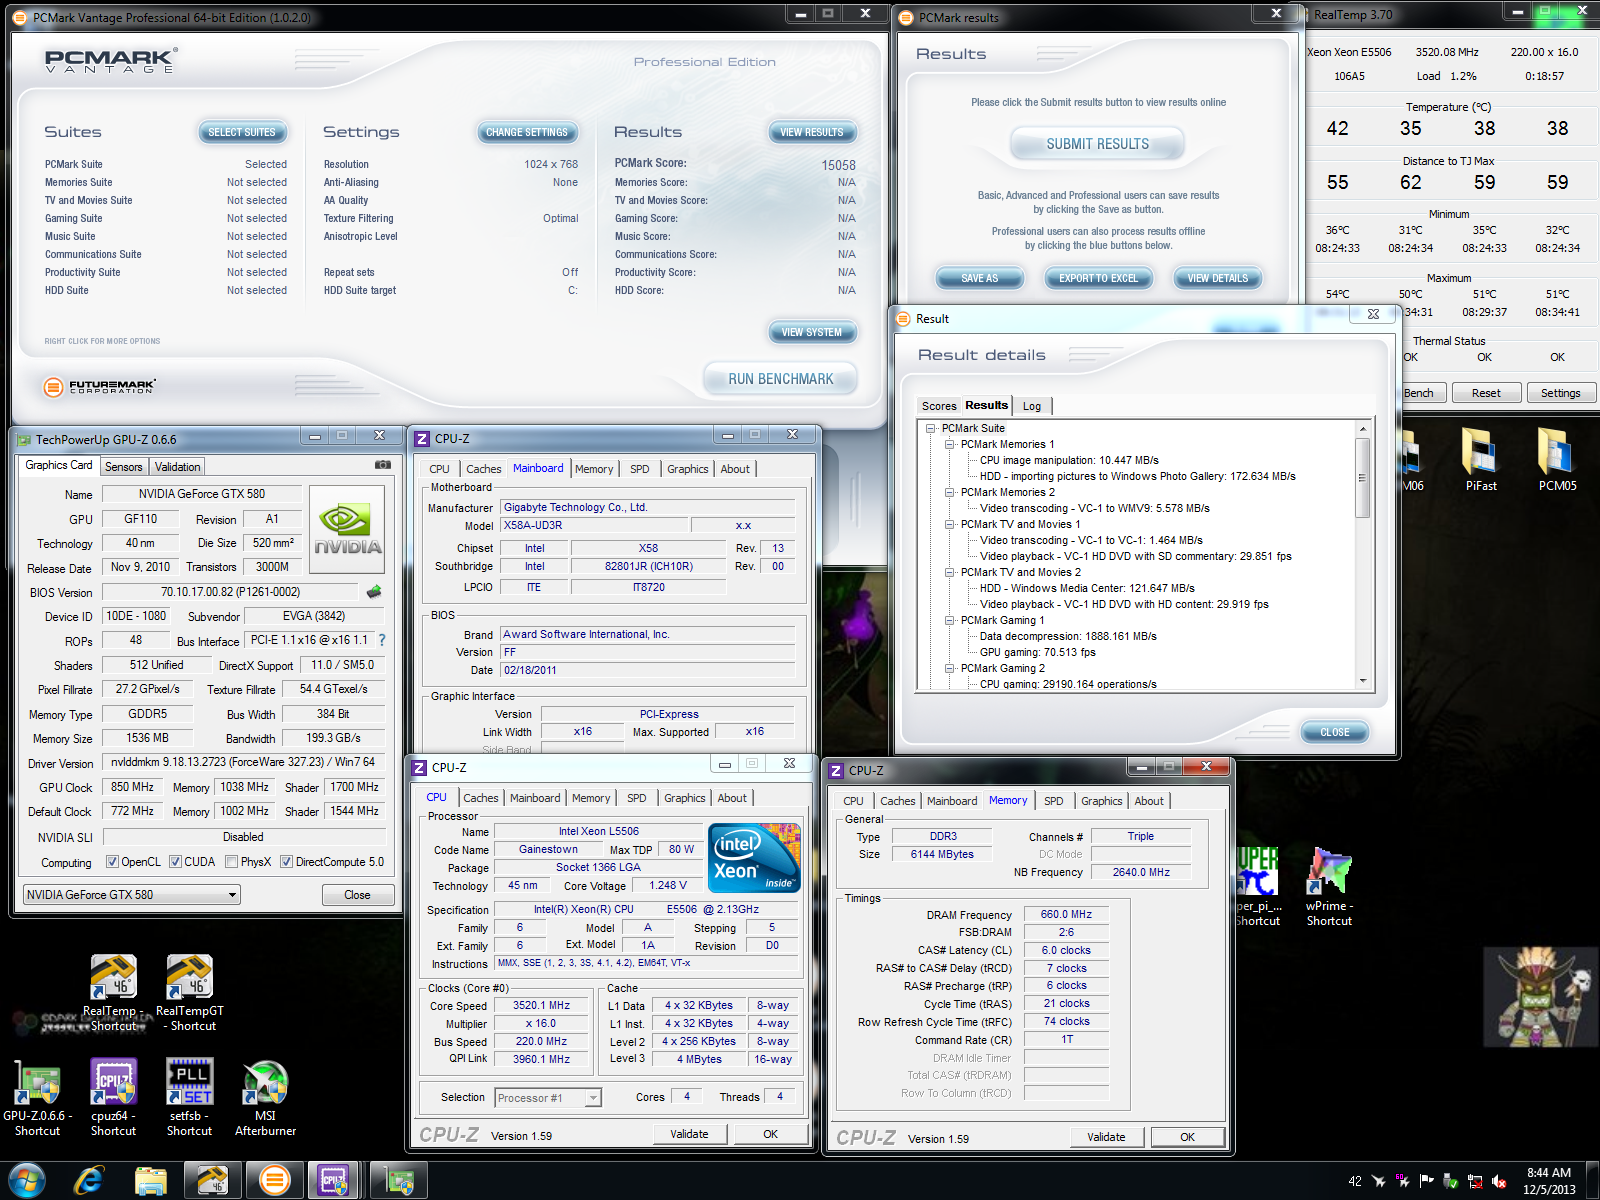Image resolution: width=1600 pixels, height=1200 pixels.
Task: Open the NVIDIA GeForce GTX 580 dropdown
Action: pos(131,895)
